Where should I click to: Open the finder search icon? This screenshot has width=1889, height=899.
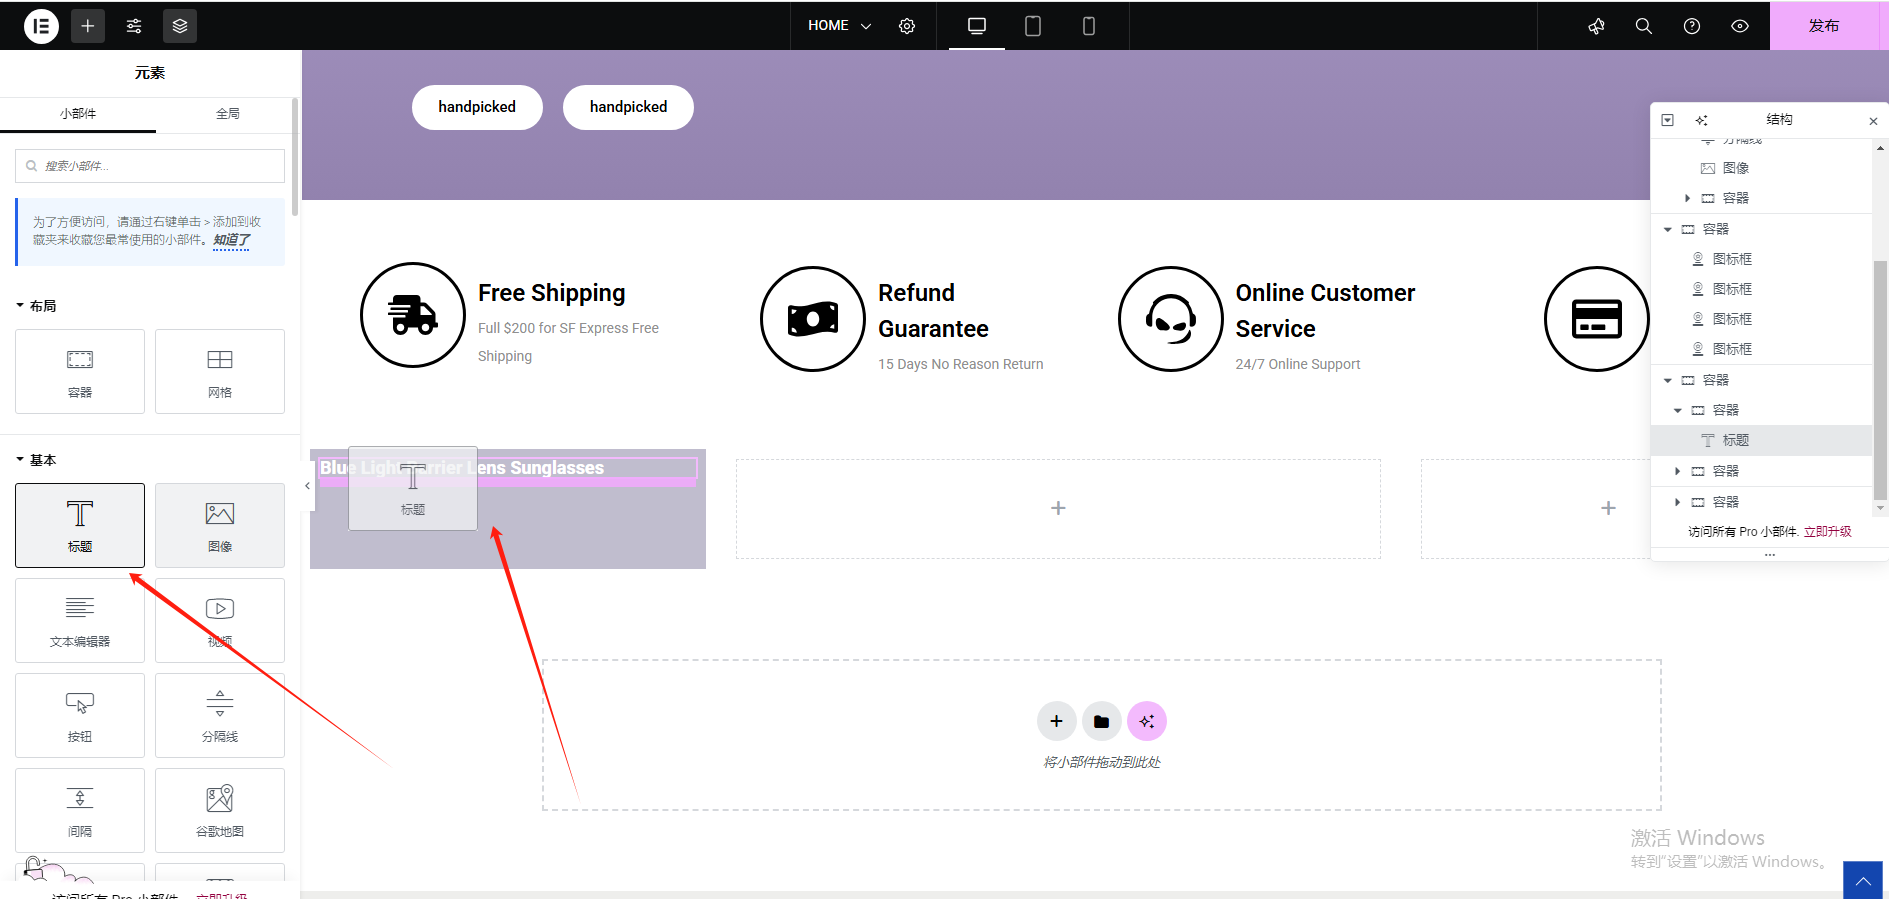(1644, 26)
